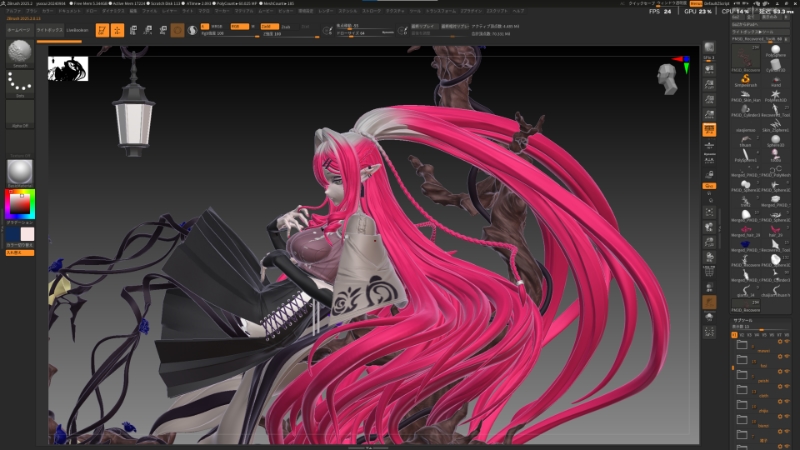Screen dimensions: 800x450
Task: Pick the SimpleBrush tool
Action: [746, 79]
